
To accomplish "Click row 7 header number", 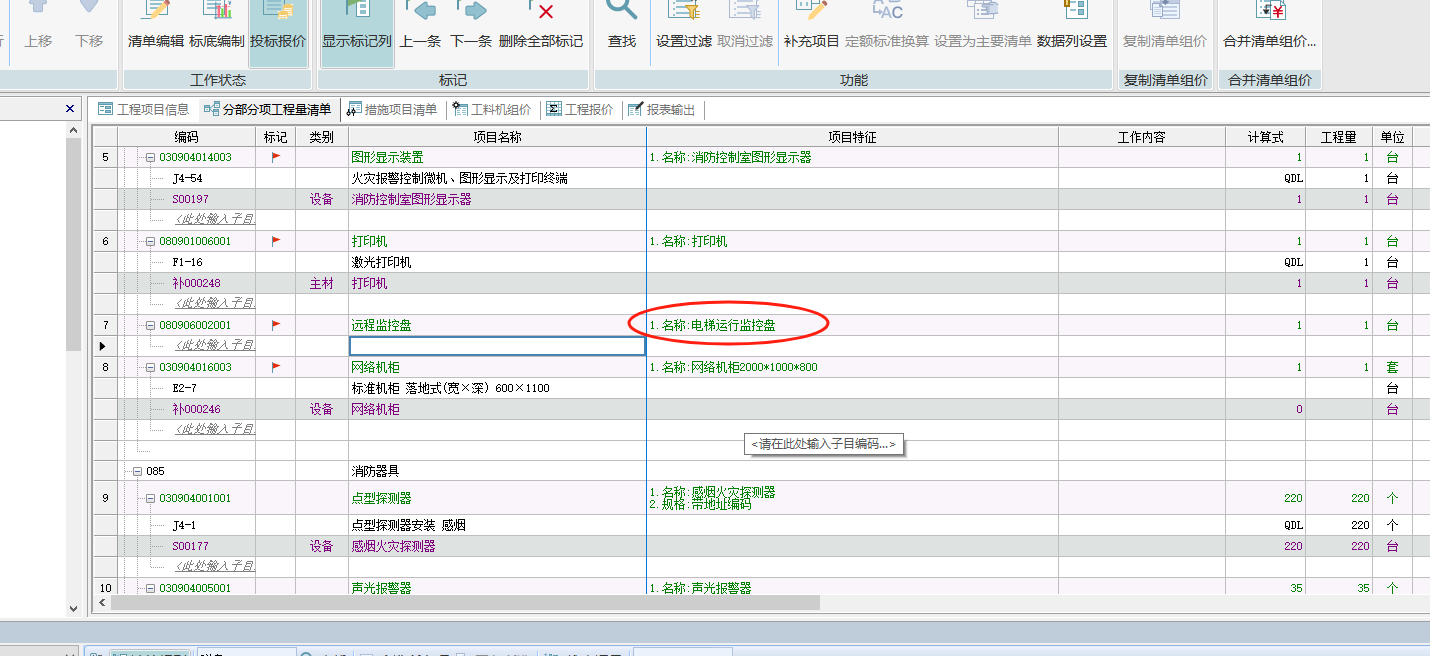I will point(105,325).
